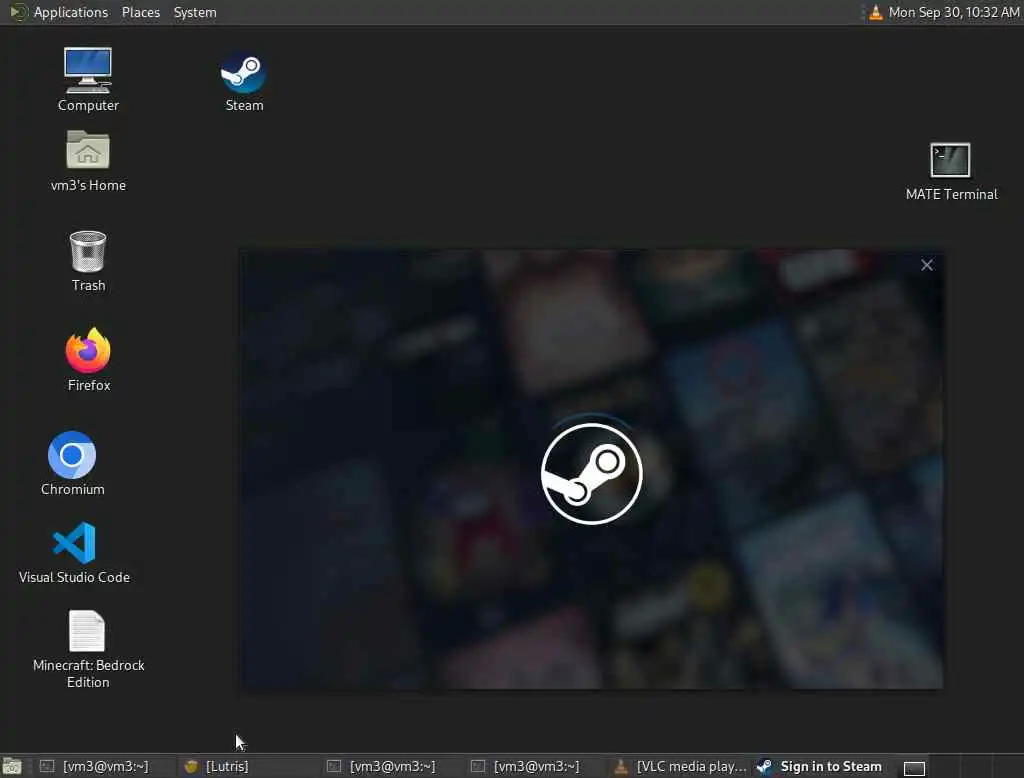Open the Computer desktop icon
The height and width of the screenshot is (778, 1024).
88,79
